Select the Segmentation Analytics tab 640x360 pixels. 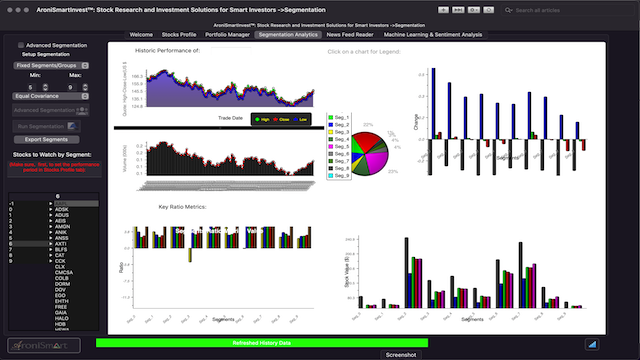[x=288, y=35]
